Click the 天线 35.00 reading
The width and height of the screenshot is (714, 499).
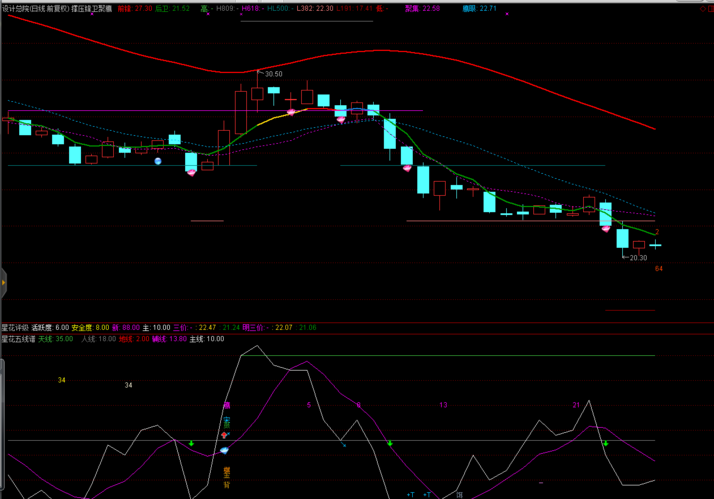point(56,339)
